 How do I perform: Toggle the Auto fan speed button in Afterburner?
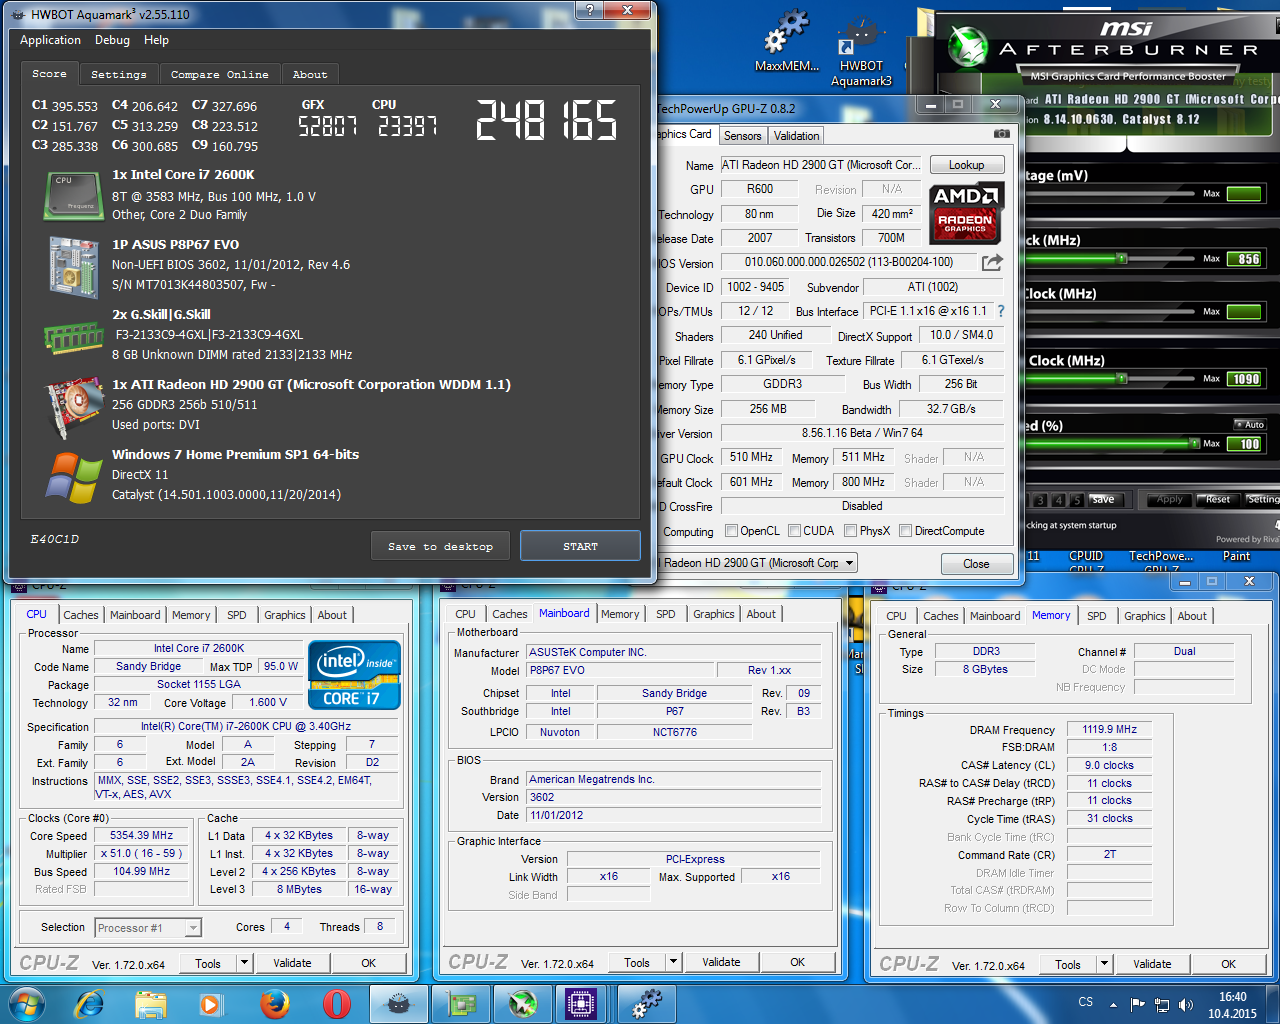click(1250, 425)
